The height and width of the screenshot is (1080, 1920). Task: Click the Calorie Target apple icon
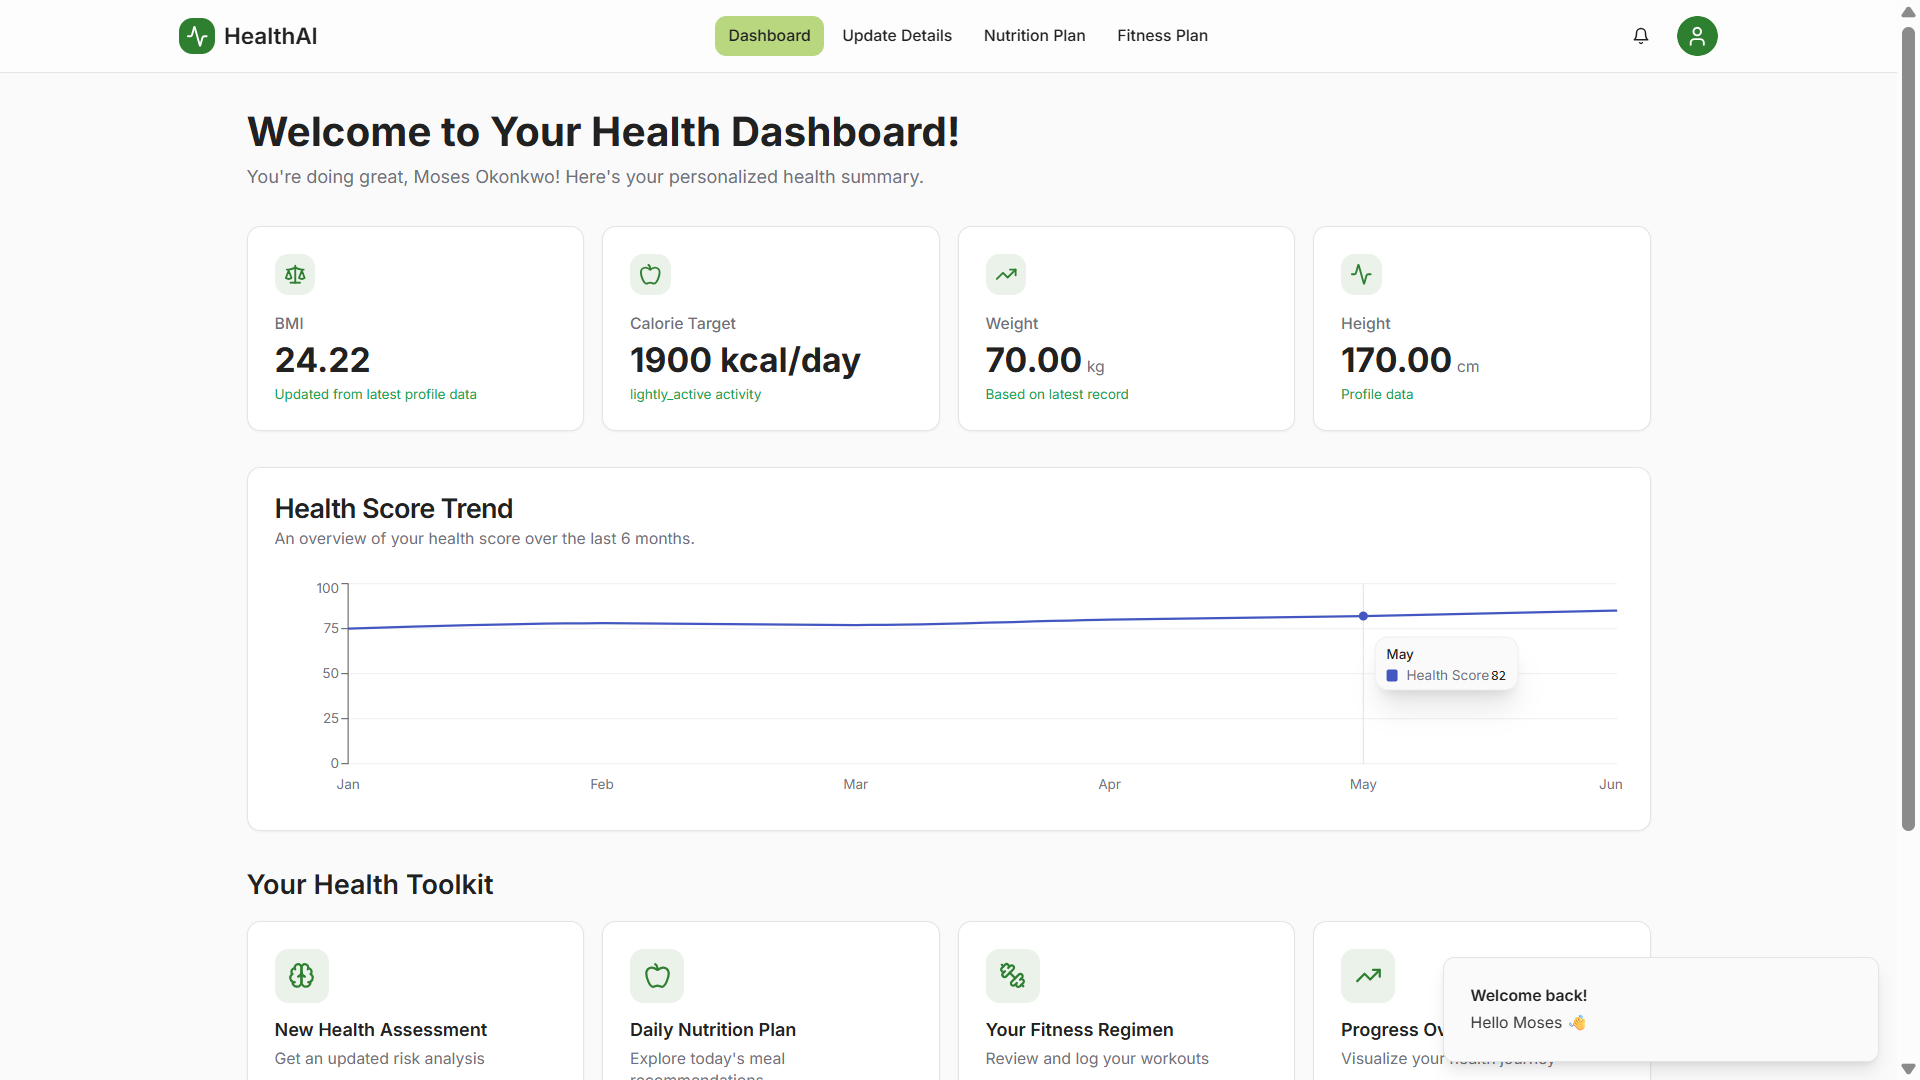pos(650,274)
